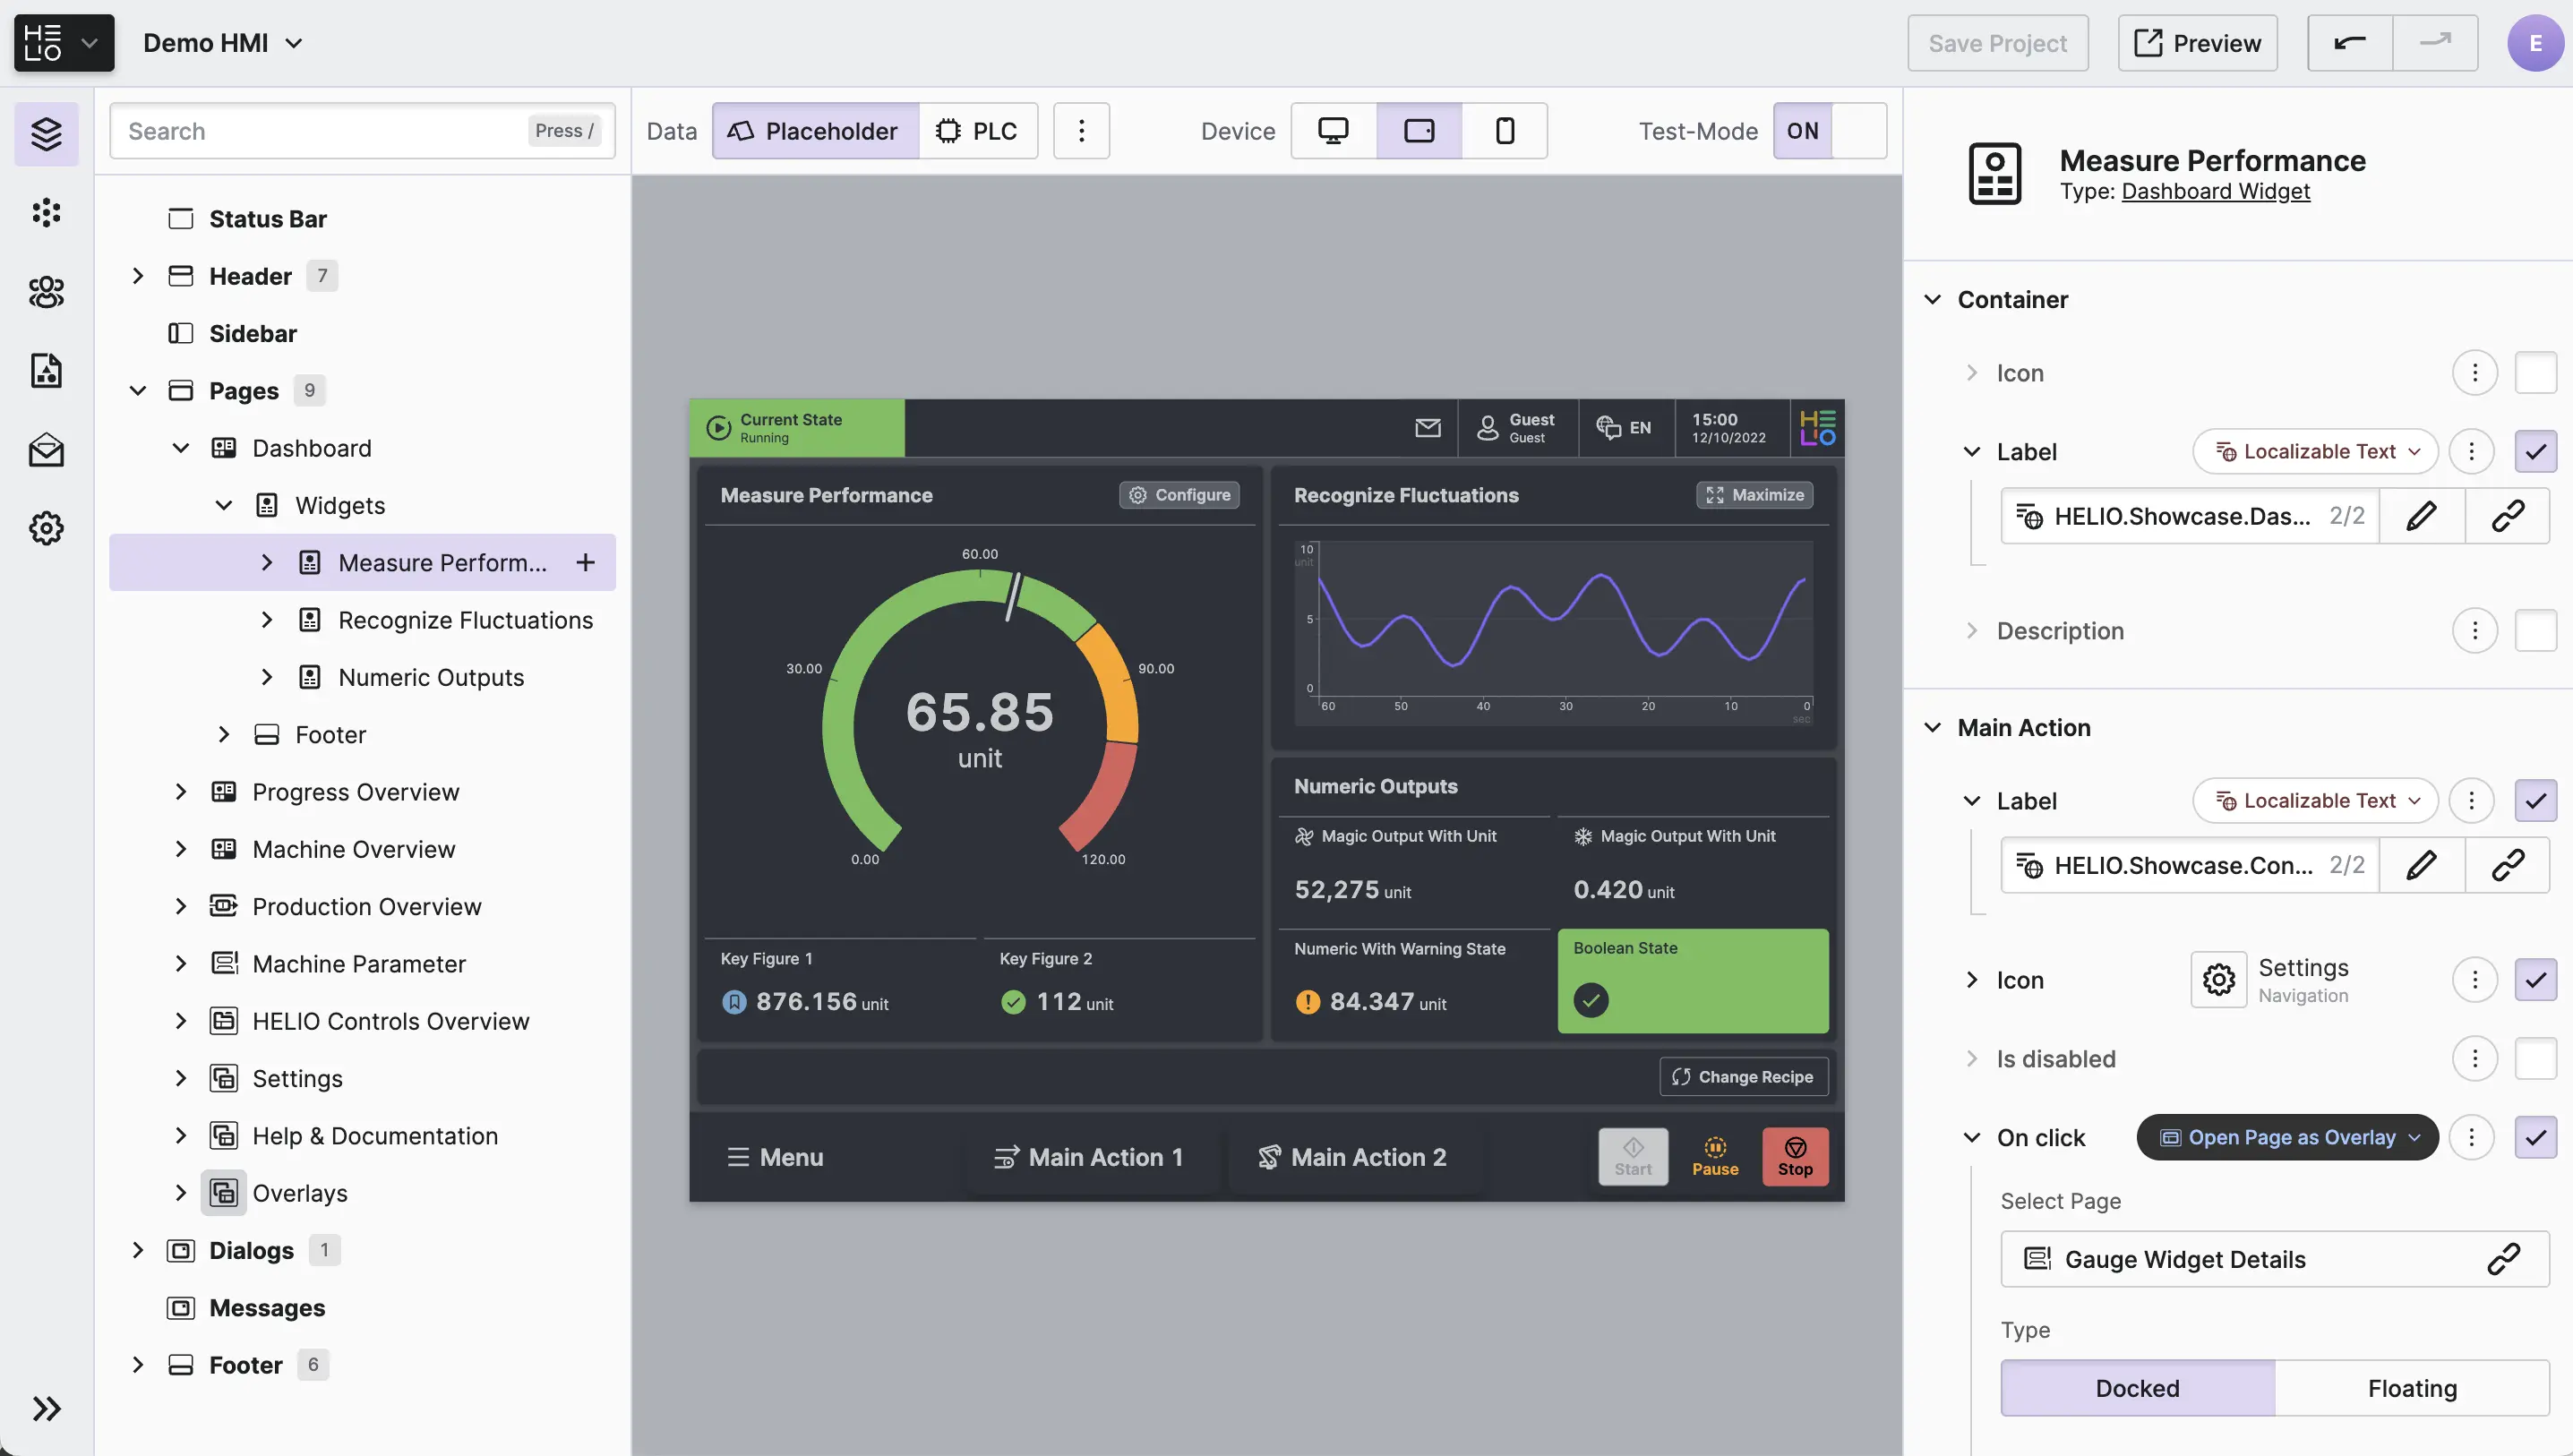Collapse the Main Action section
2573x1456 pixels.
coord(1932,727)
